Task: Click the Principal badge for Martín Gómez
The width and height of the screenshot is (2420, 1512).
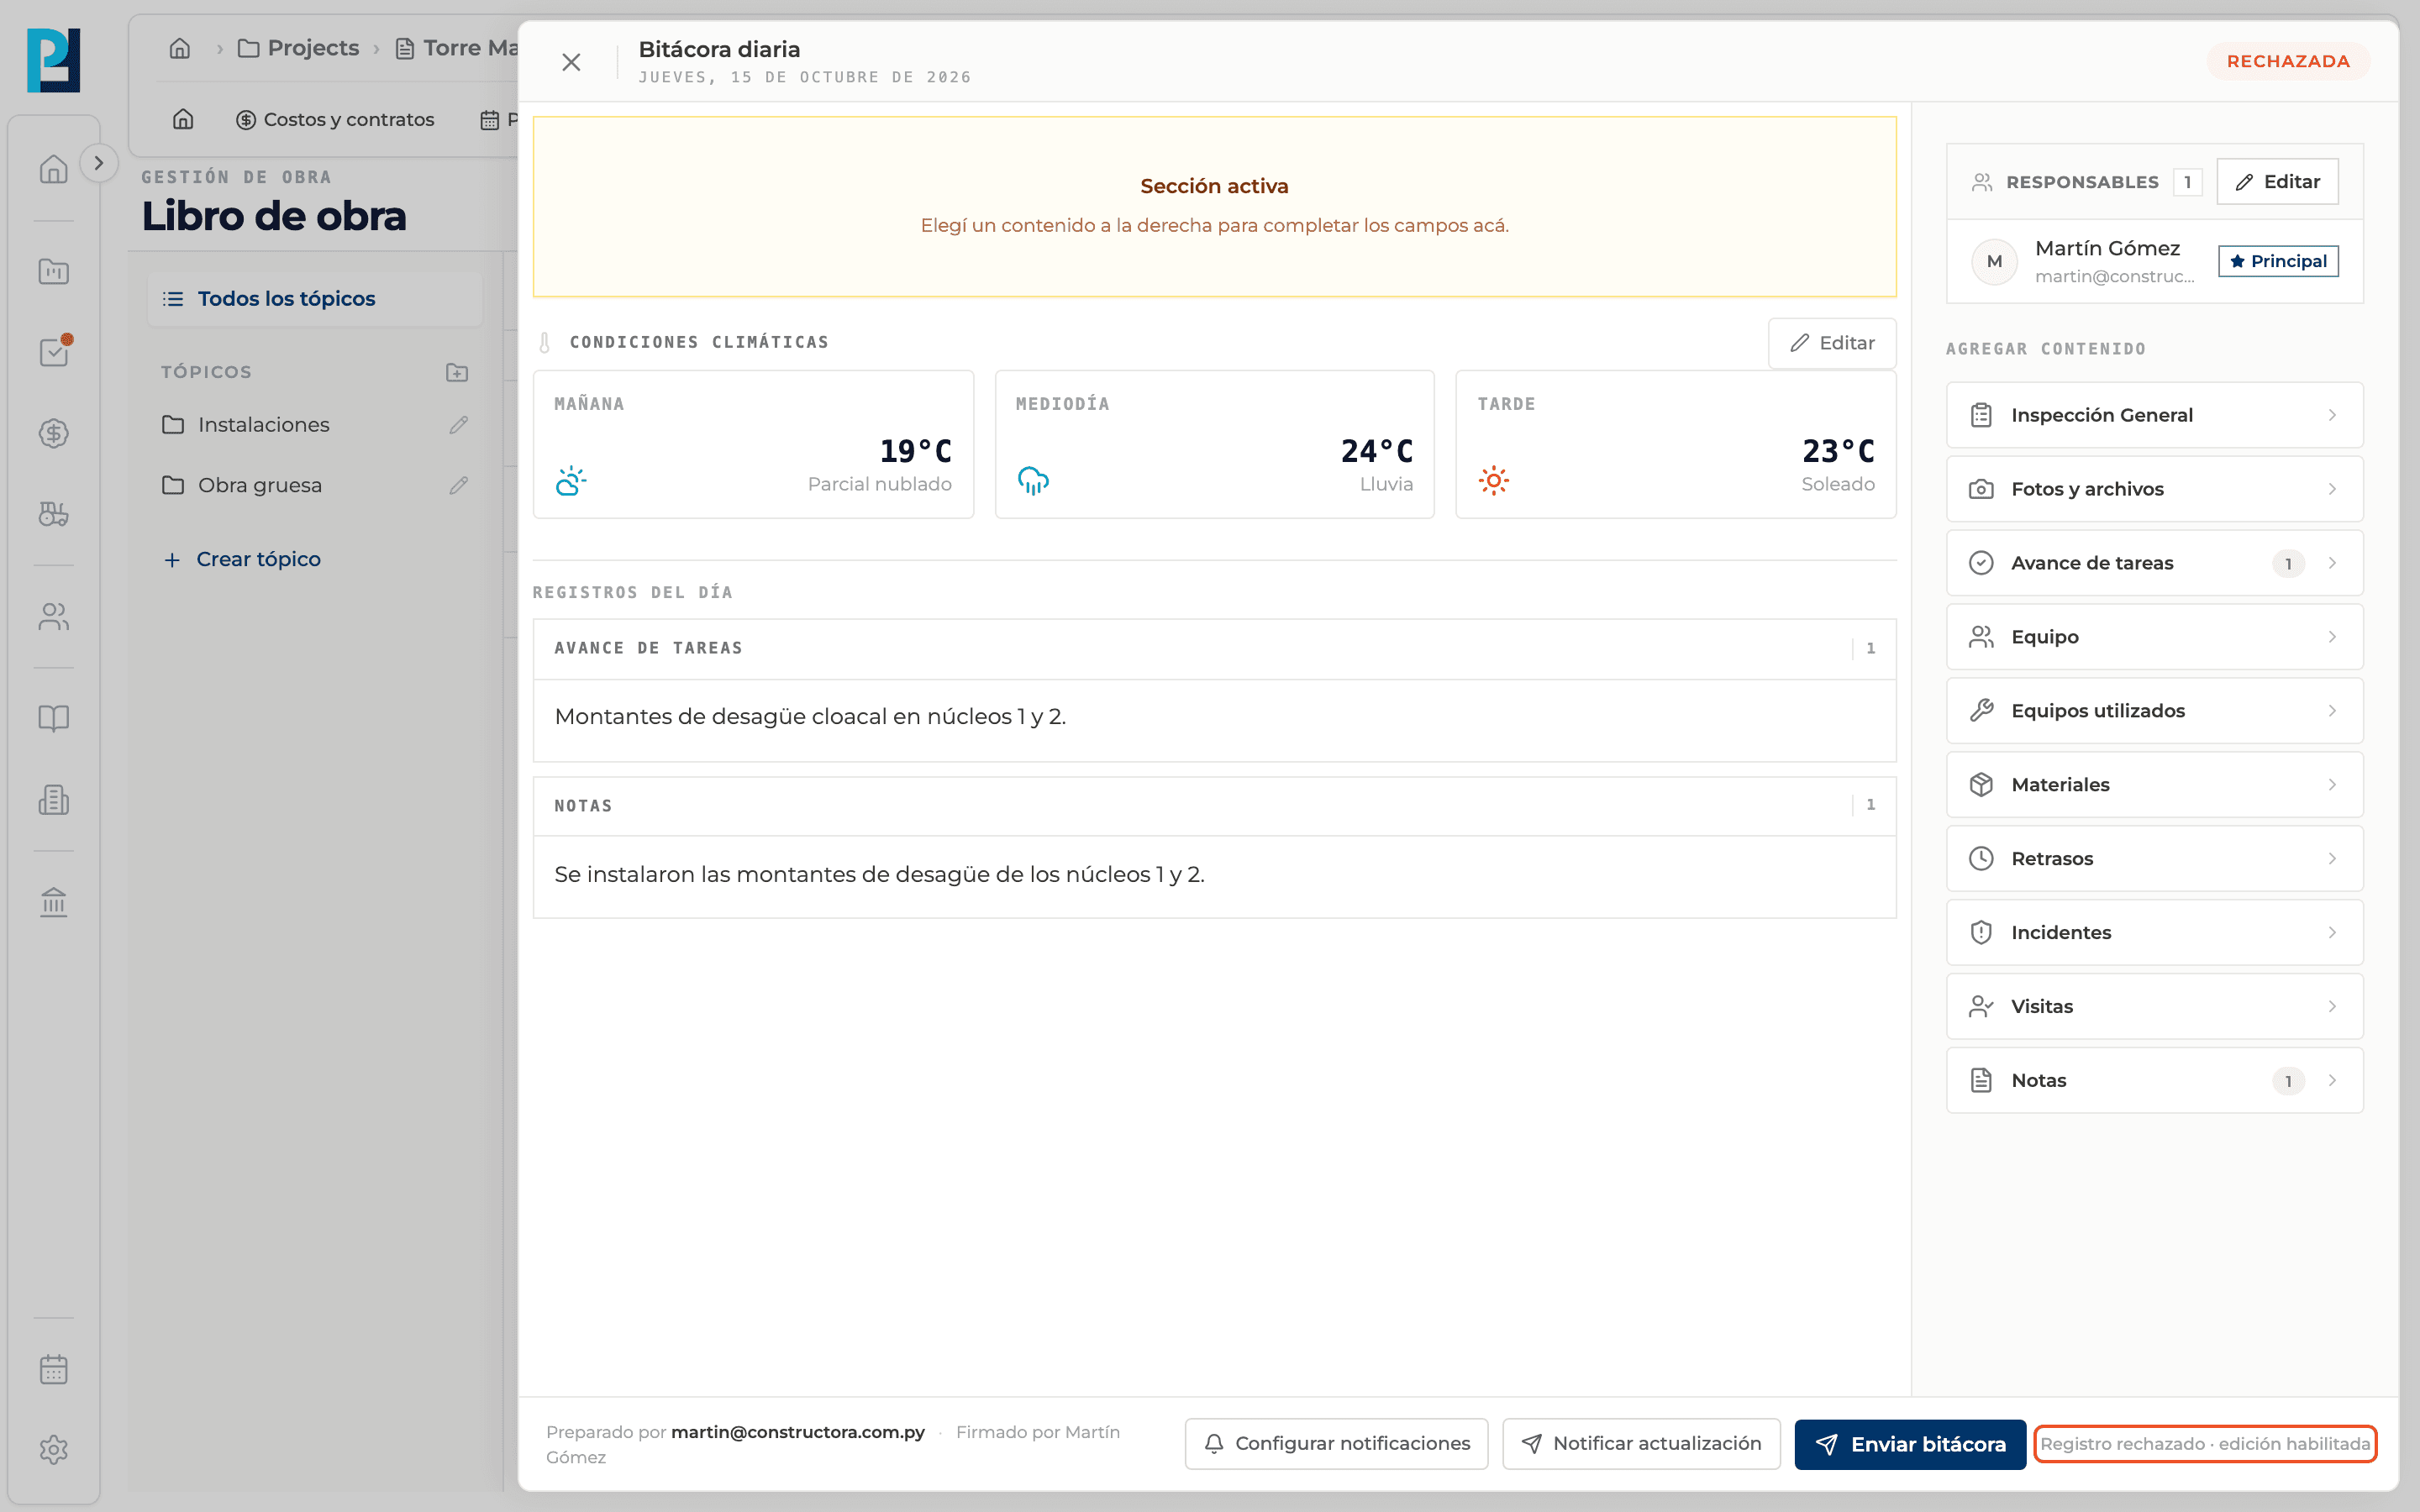Action: point(2278,261)
